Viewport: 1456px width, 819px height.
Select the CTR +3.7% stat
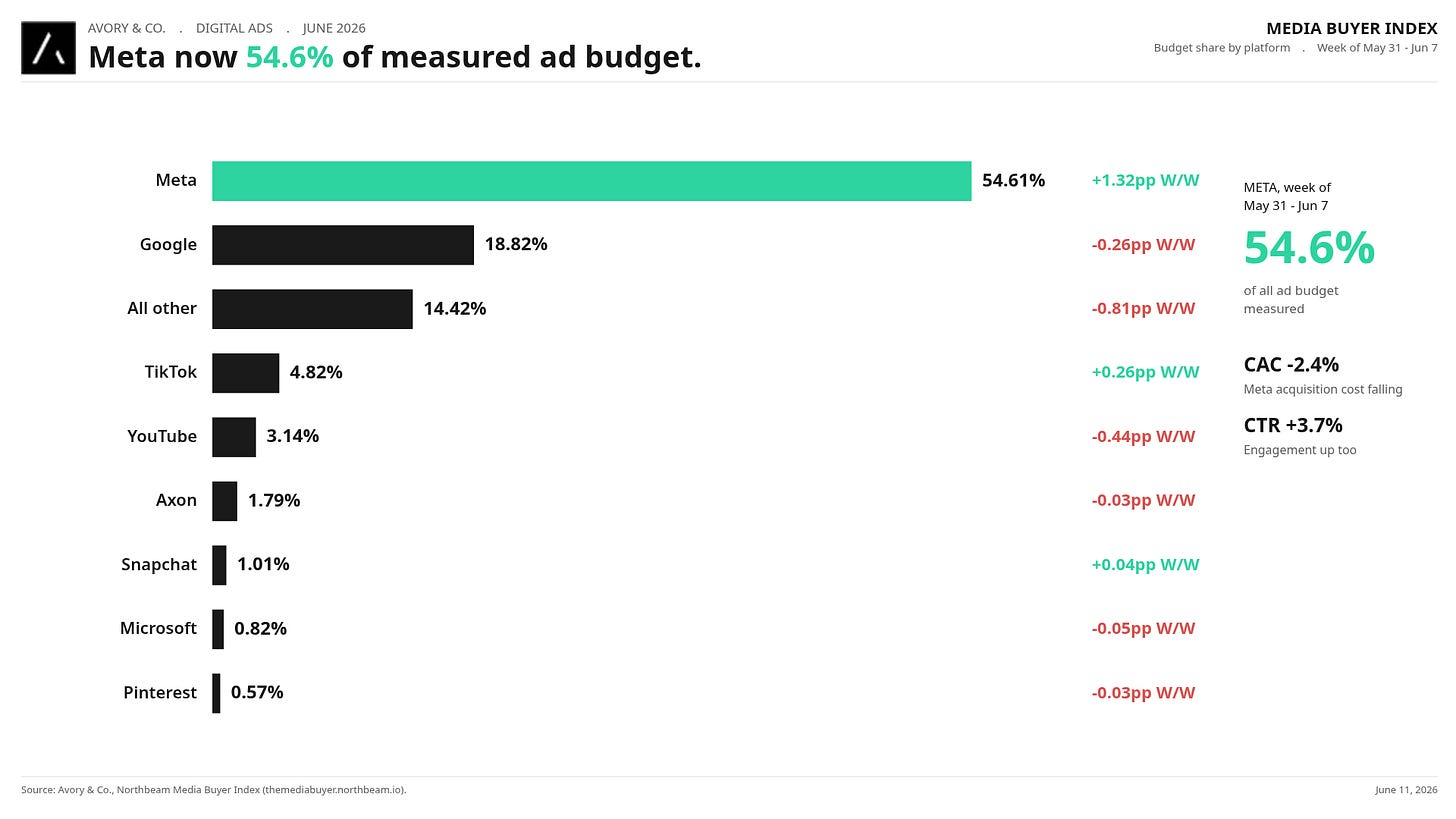point(1293,425)
